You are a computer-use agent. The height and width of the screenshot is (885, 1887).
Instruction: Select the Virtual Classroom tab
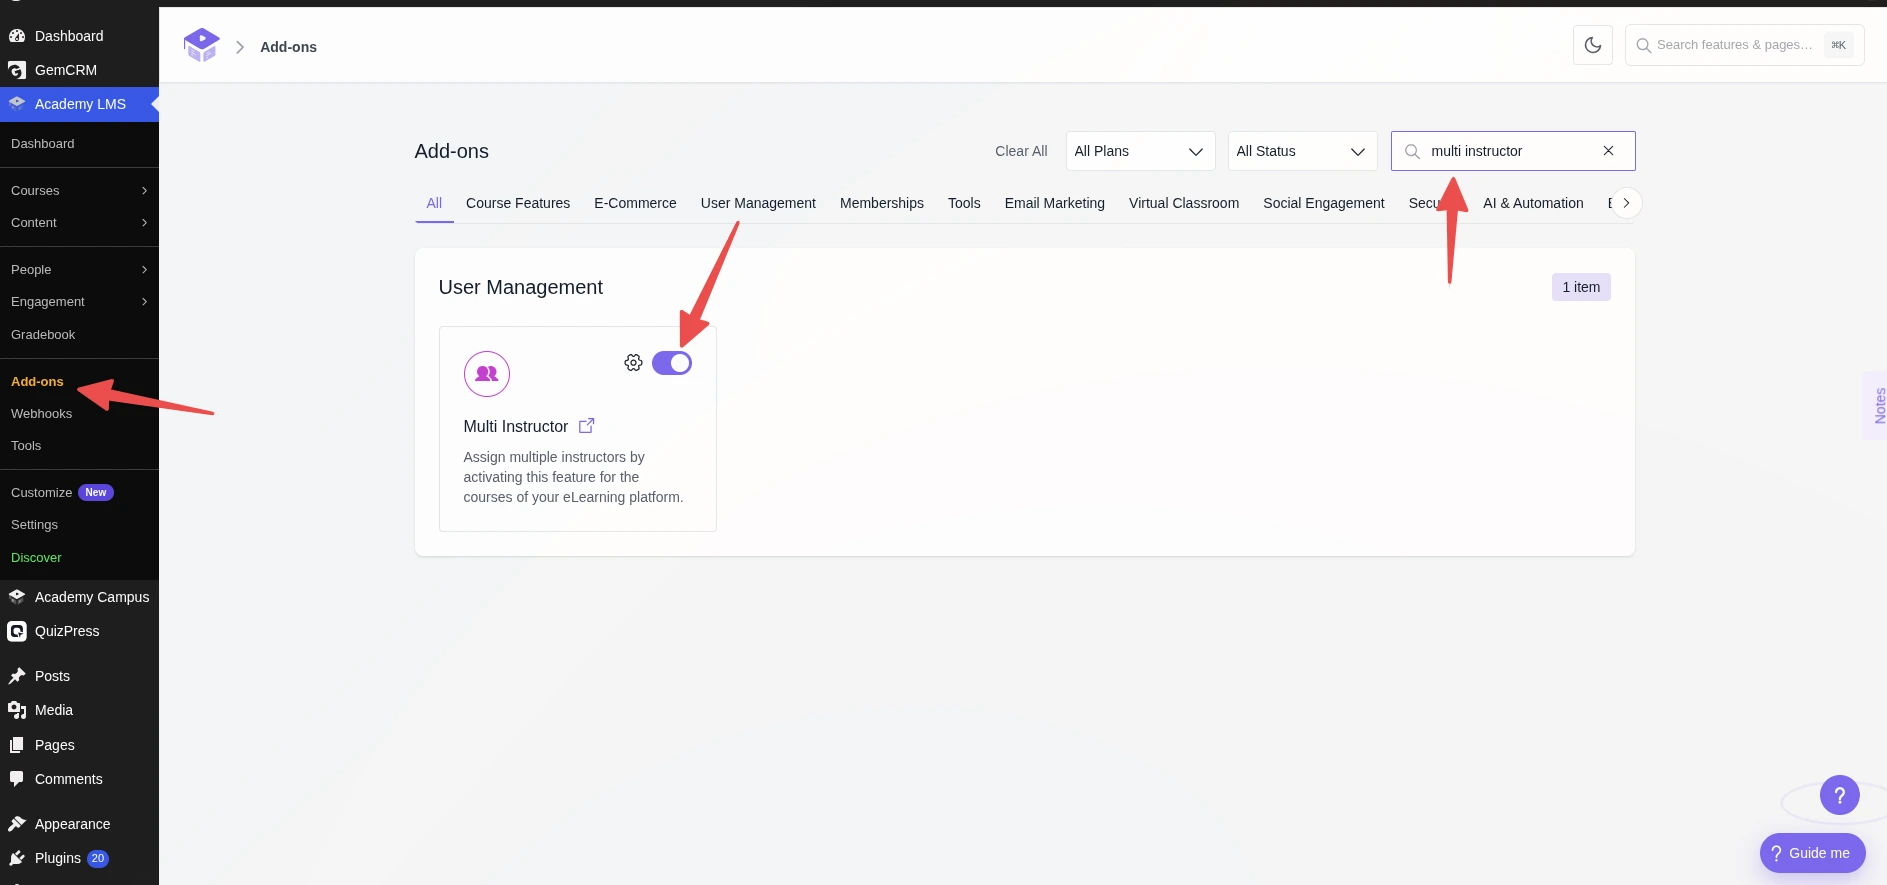coord(1184,203)
